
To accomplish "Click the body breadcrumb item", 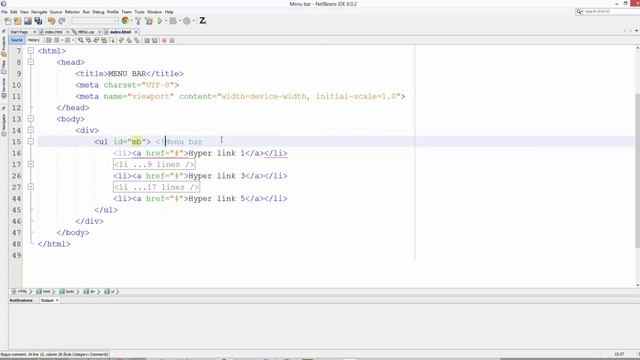I will 67,291.
